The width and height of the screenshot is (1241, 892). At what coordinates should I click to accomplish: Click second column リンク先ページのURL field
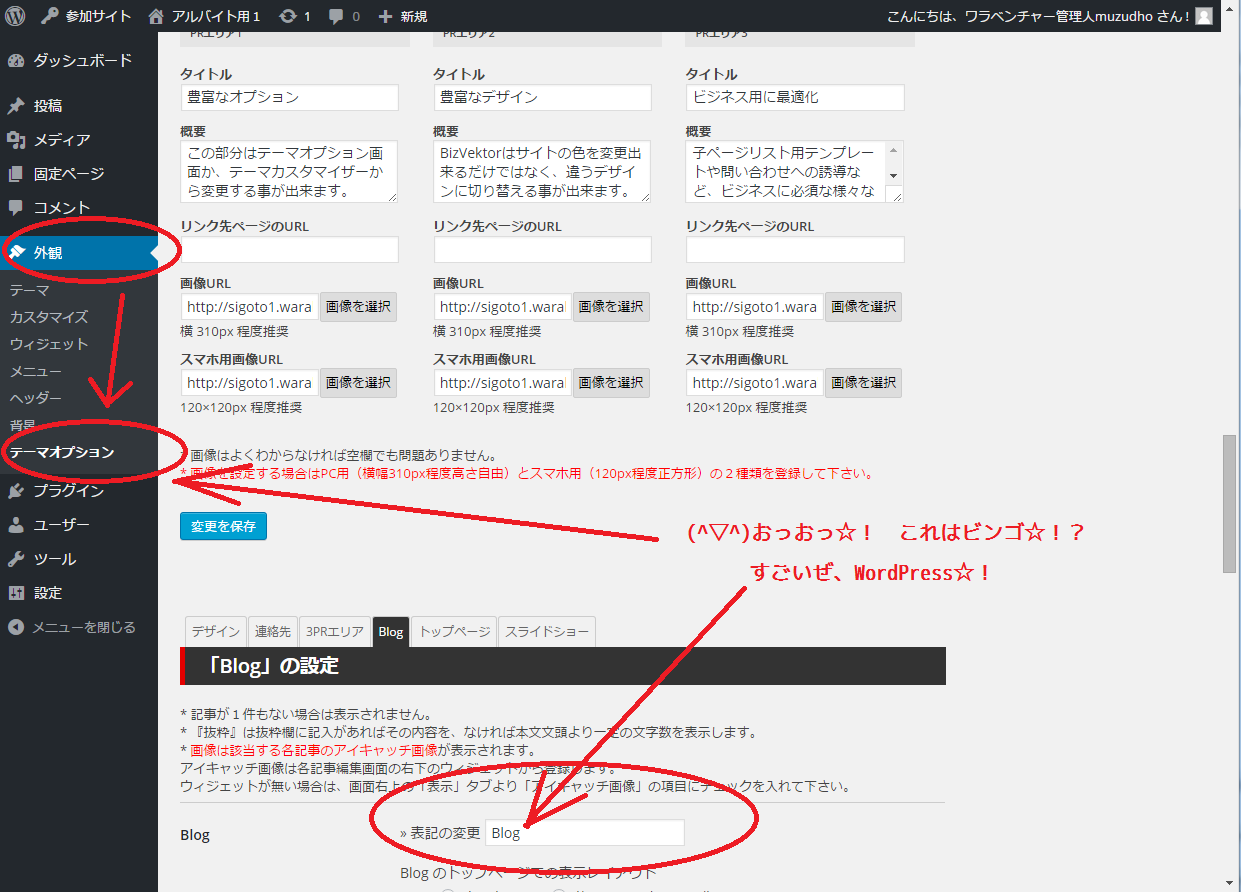pos(543,249)
